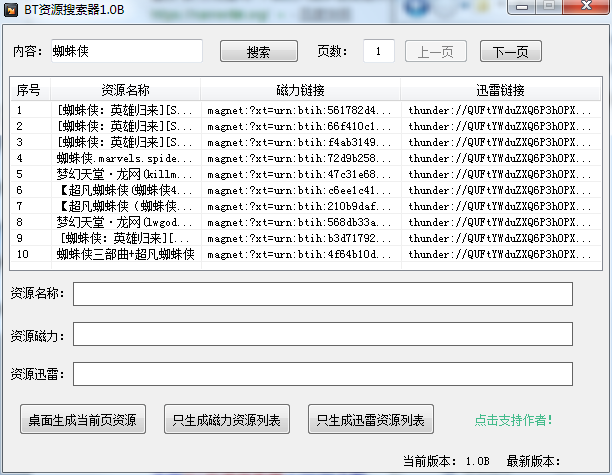This screenshot has height=475, width=612.
Task: Select magnet link ending f4ab3149
Action: pyautogui.click(x=299, y=142)
